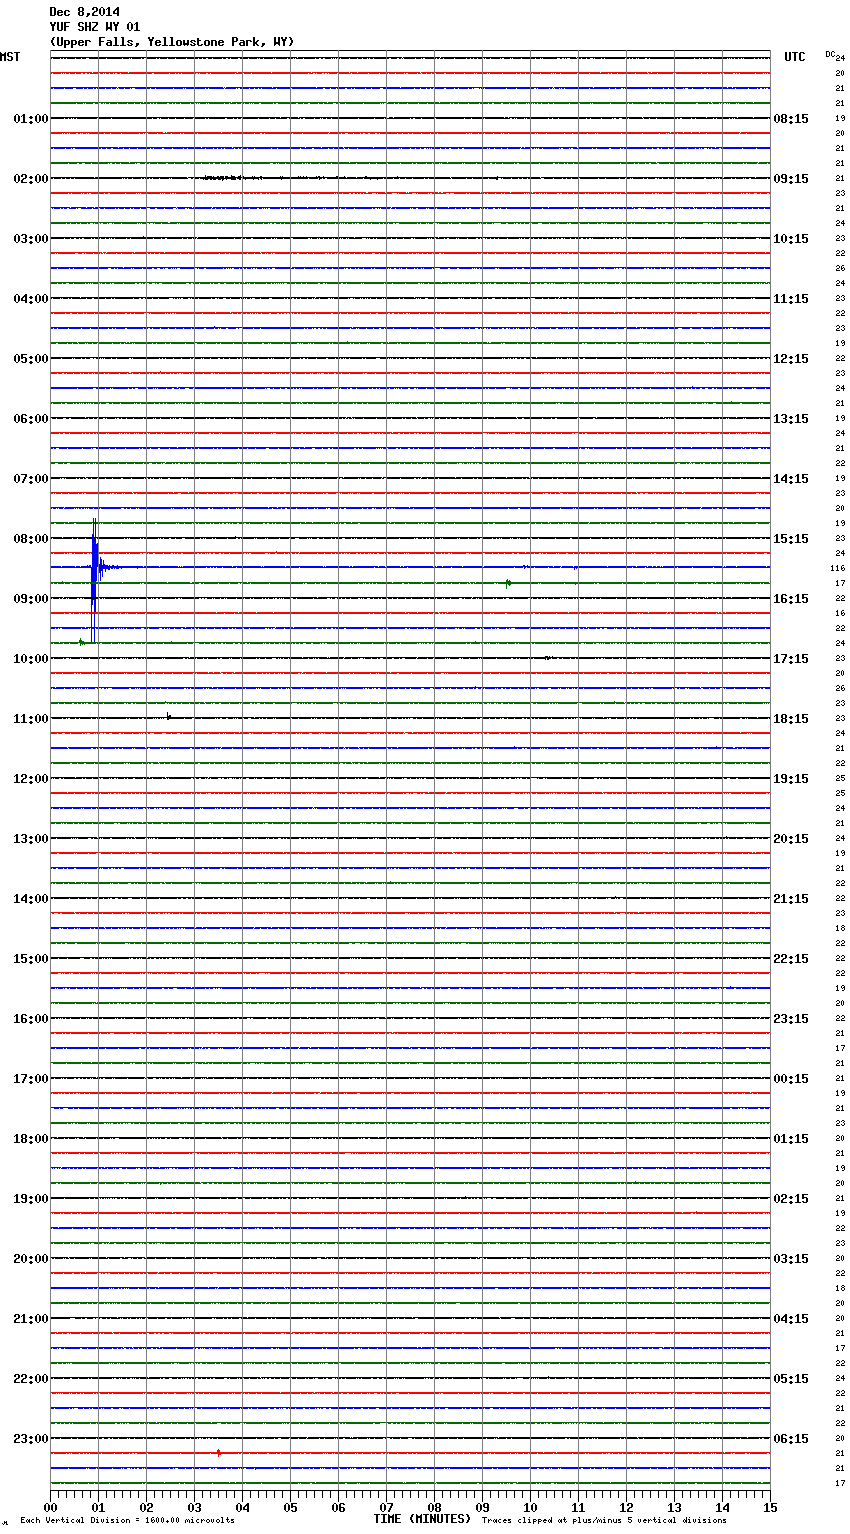Click the "Each Vertical Division = 1600.00 microvolts" note
This screenshot has height=1534, width=850.
(x=127, y=1521)
